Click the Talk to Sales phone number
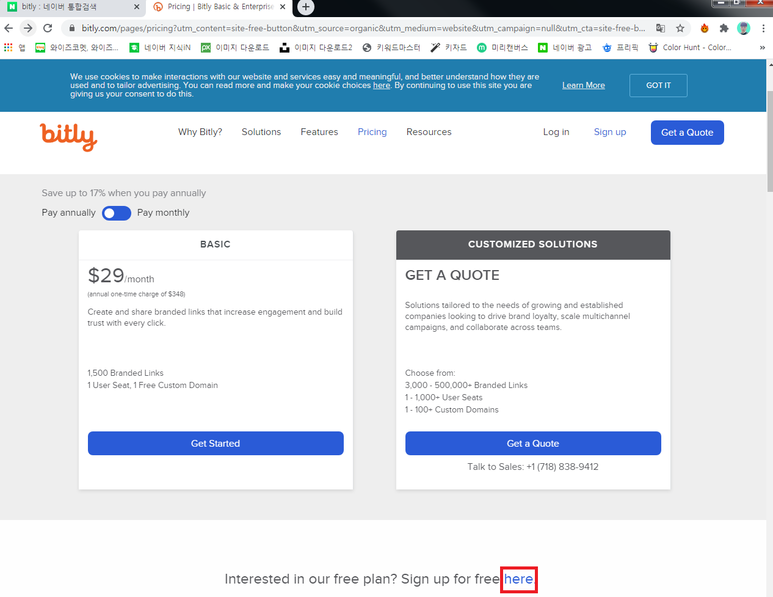This screenshot has width=773, height=597. coord(562,467)
